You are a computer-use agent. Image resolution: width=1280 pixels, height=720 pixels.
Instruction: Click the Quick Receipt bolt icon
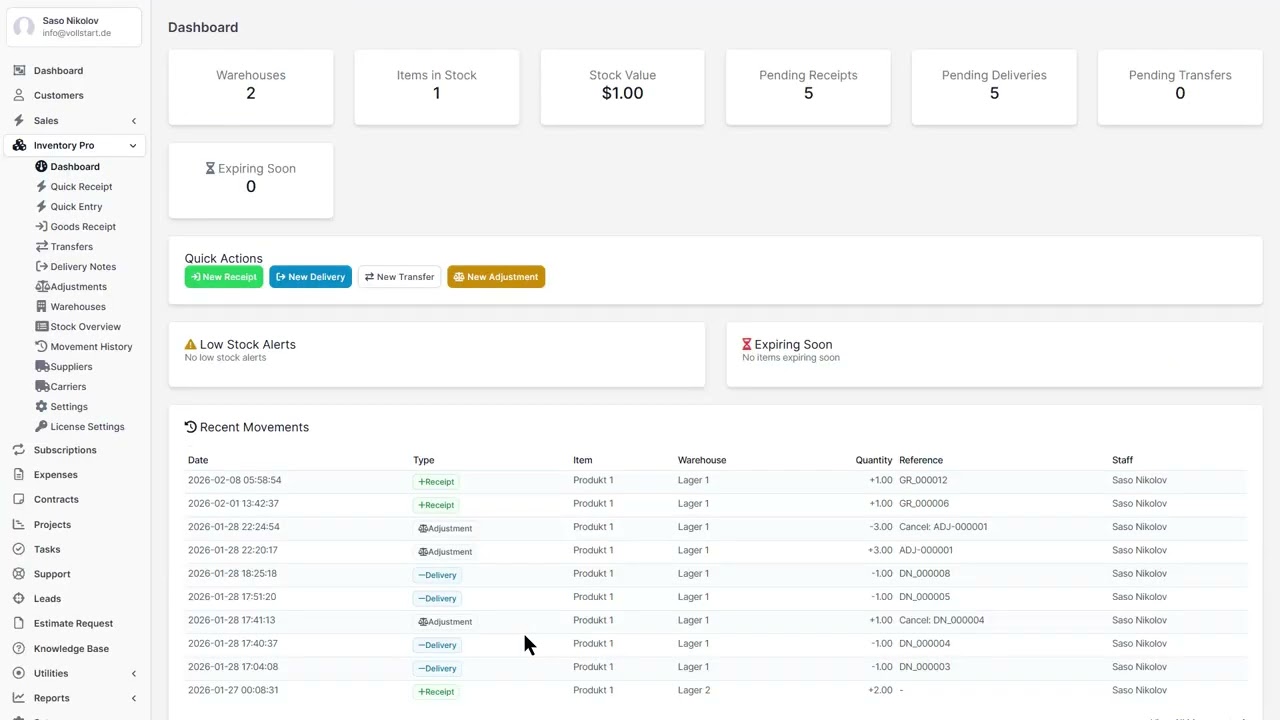pos(41,187)
